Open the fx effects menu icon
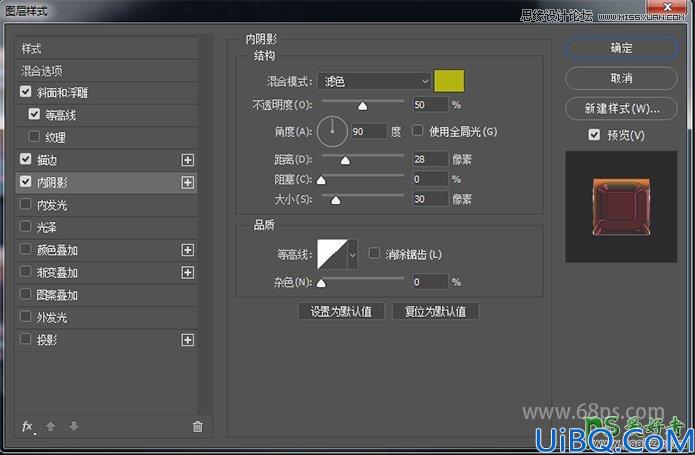 pyautogui.click(x=28, y=427)
